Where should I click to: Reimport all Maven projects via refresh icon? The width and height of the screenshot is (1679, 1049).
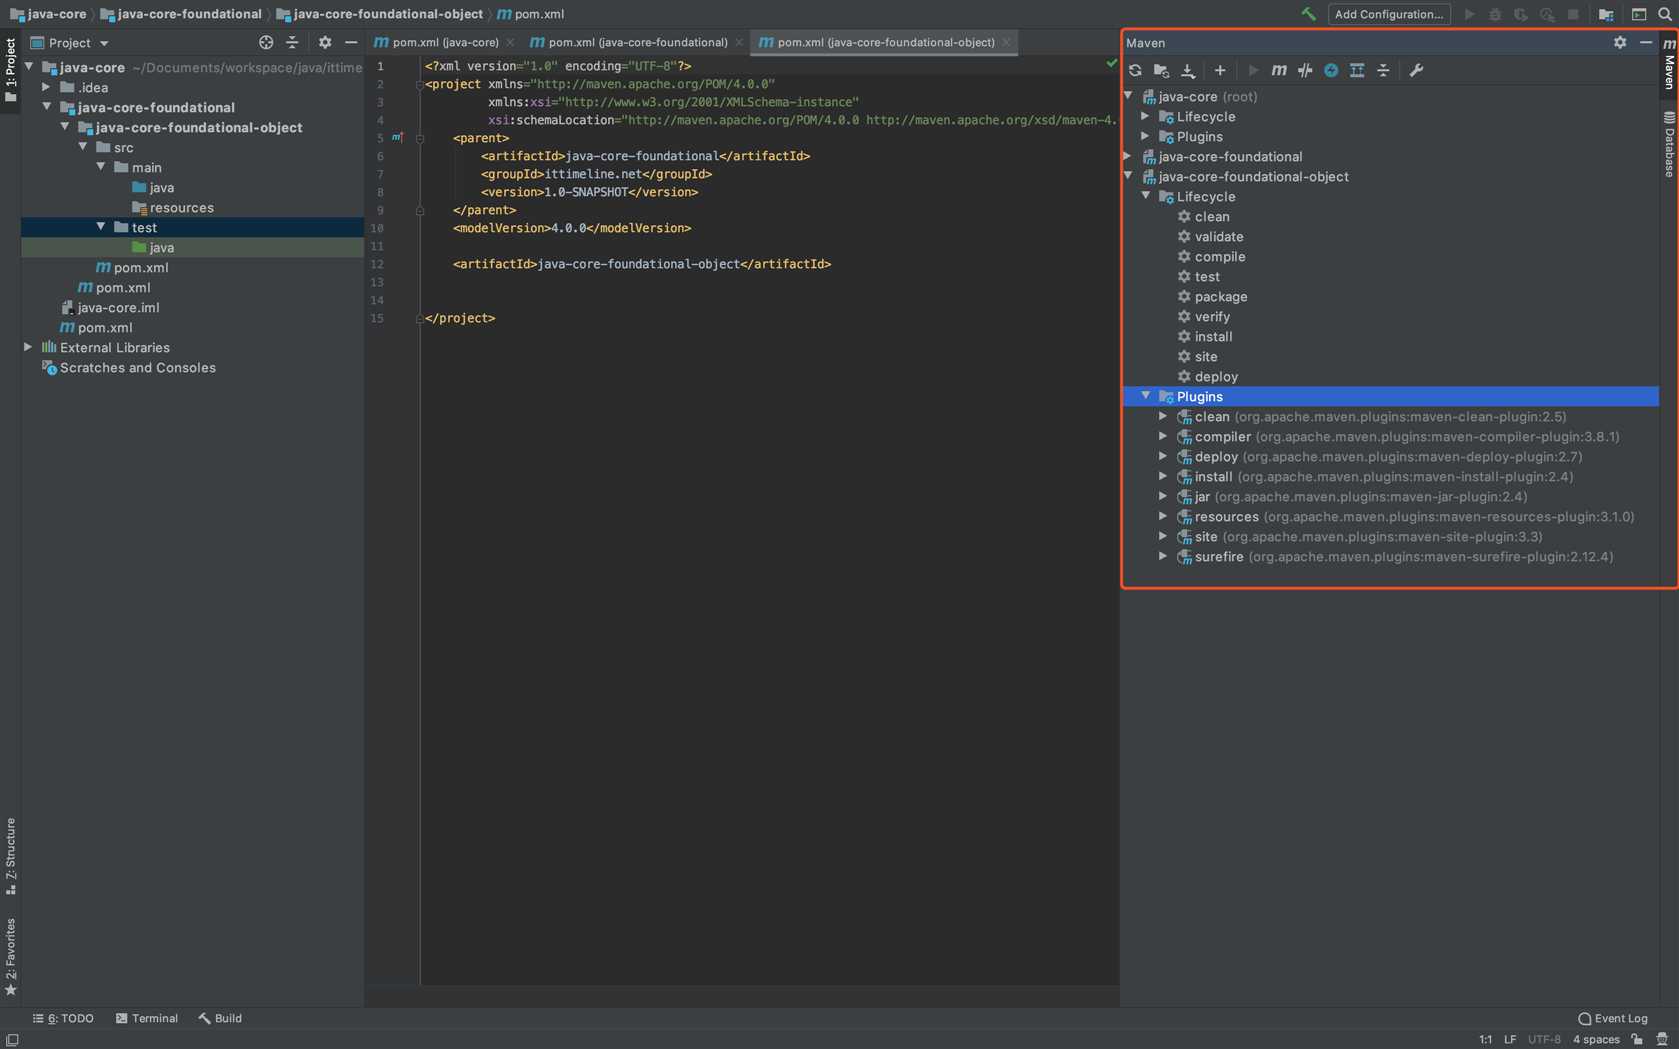tap(1135, 70)
